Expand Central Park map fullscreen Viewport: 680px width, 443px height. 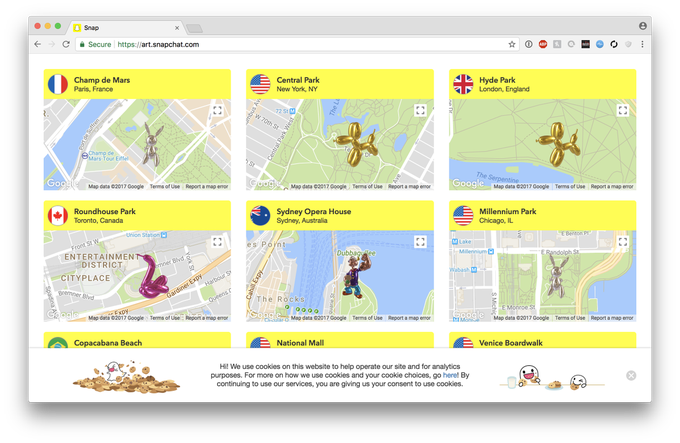(x=420, y=111)
